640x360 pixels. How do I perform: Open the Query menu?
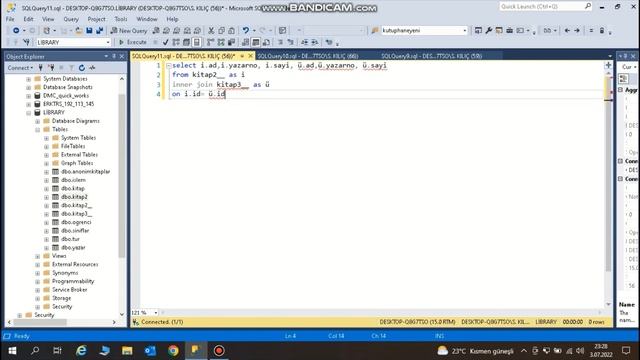pyautogui.click(x=71, y=19)
